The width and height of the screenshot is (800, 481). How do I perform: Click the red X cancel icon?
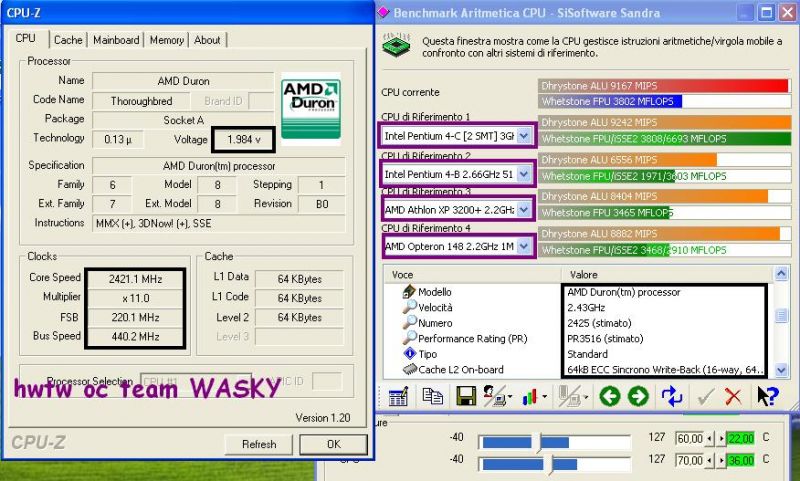[733, 396]
